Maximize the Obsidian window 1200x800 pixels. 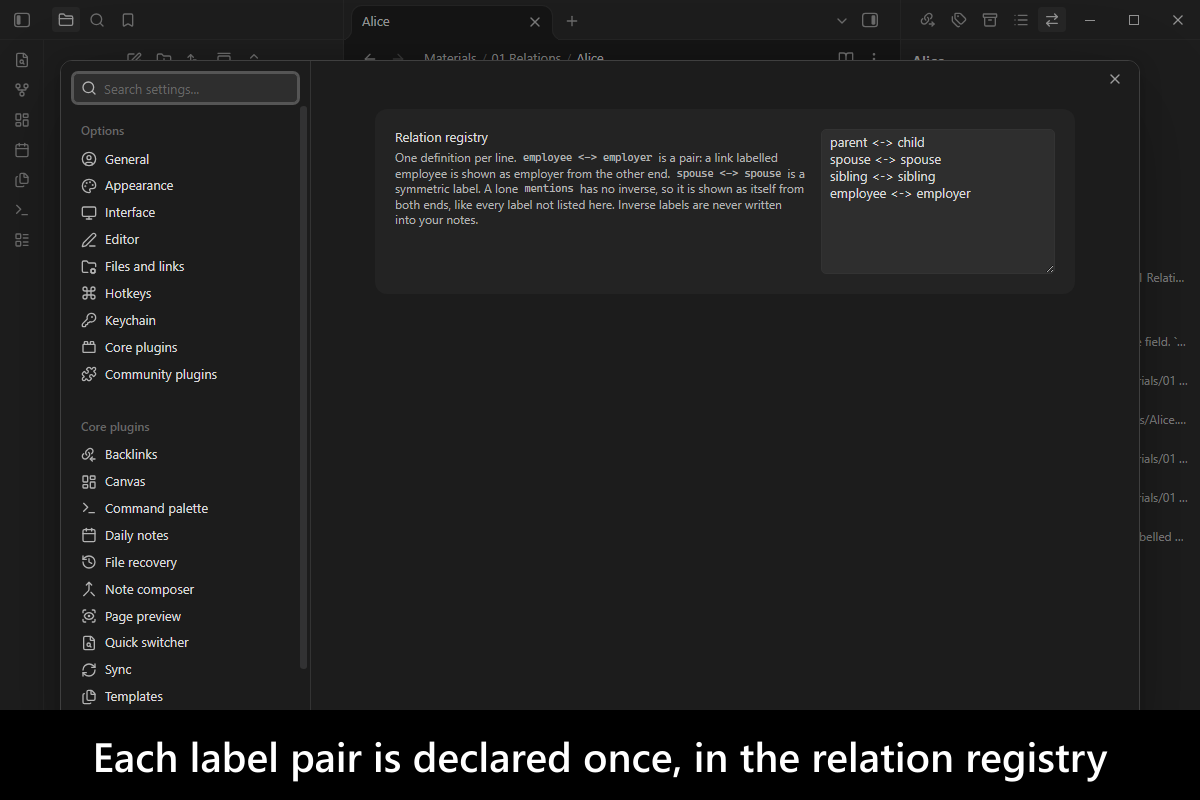pyautogui.click(x=1134, y=20)
